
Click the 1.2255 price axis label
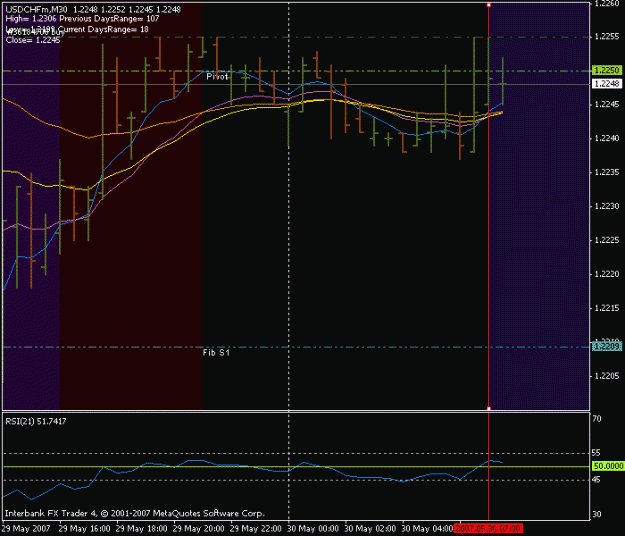point(607,37)
